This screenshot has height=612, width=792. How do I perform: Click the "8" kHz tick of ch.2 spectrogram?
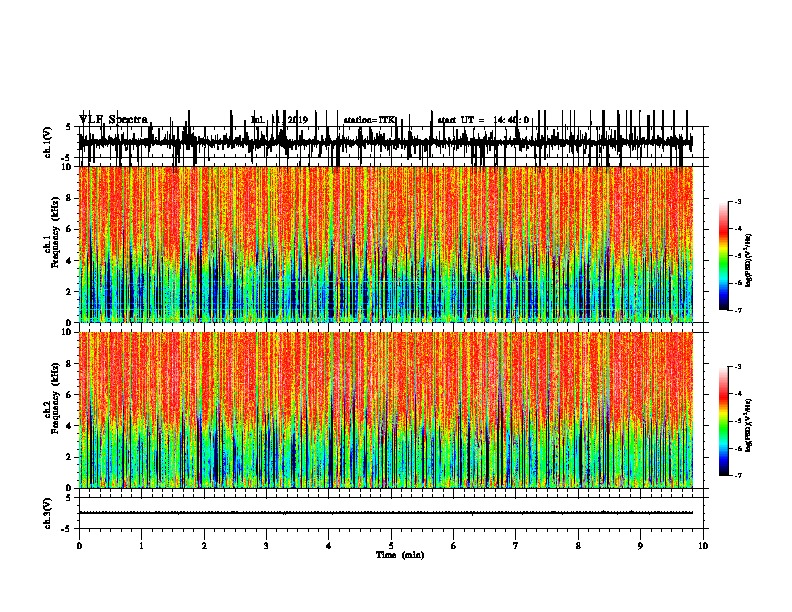point(69,364)
